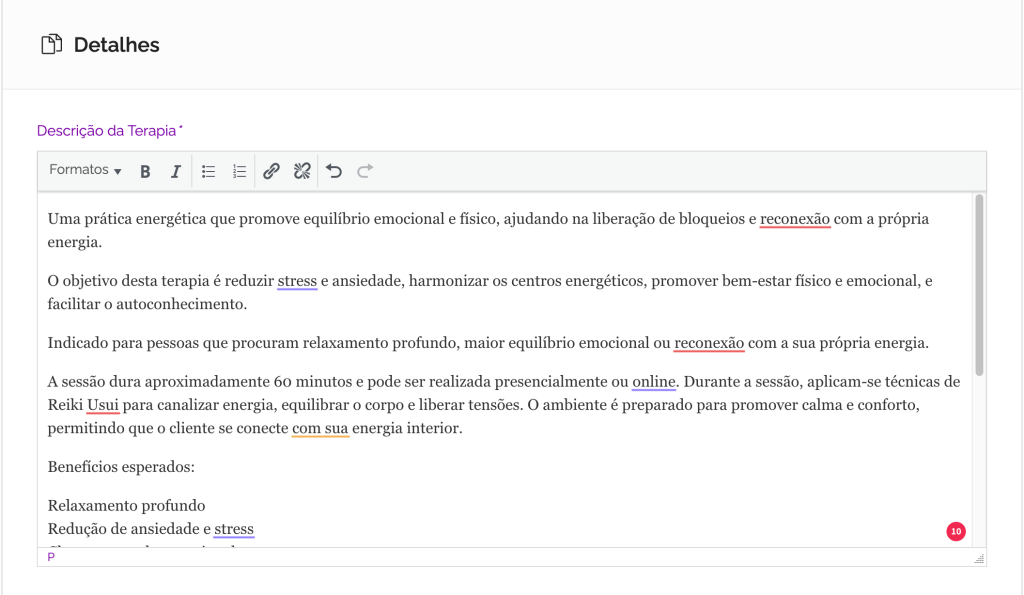Open the Formatos dropdown
Screen dimensions: 1024x595
(85, 170)
